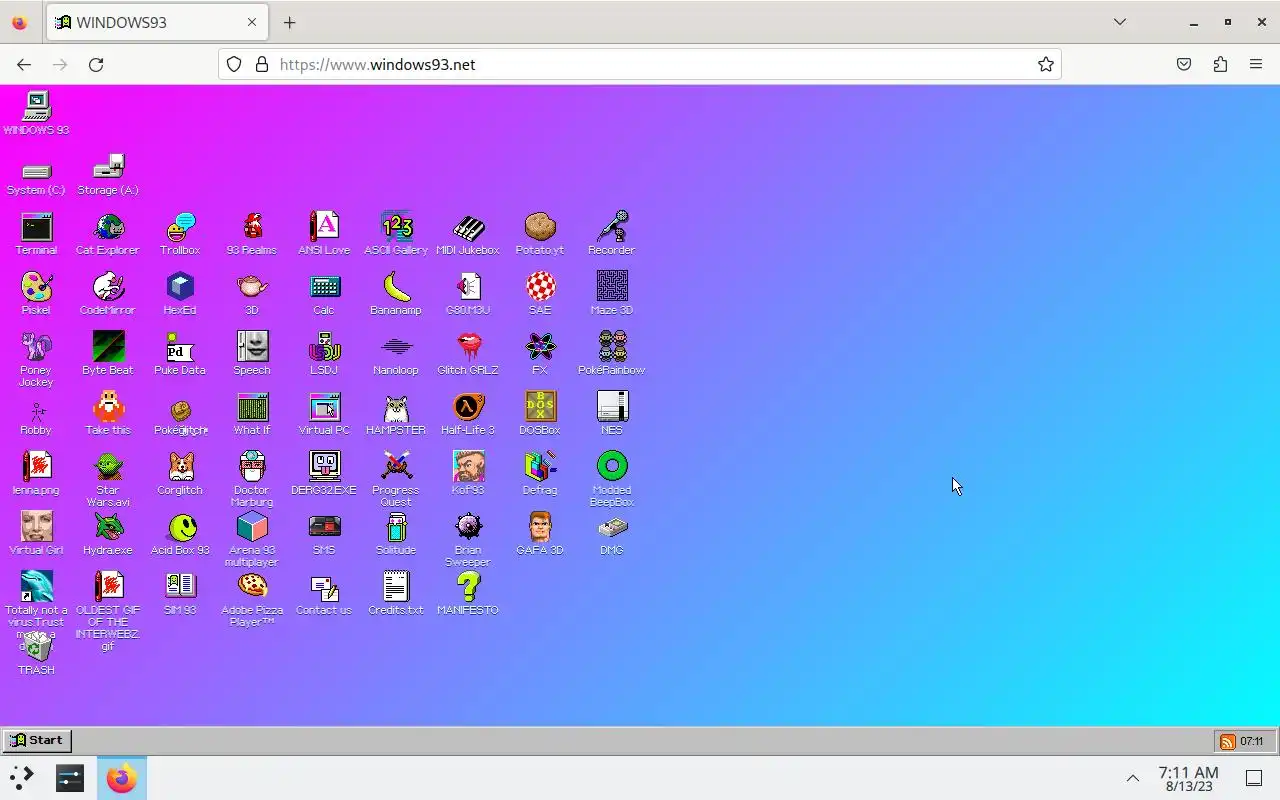Show hidden system tray icons

click(1133, 778)
